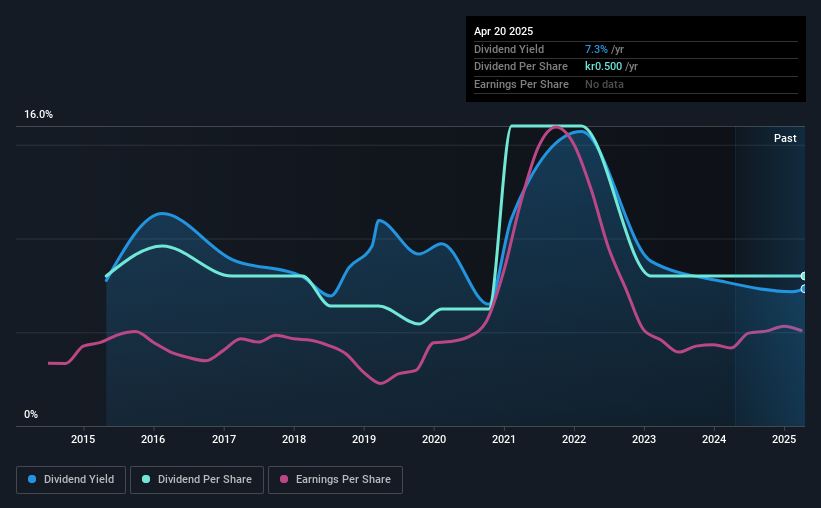Click the 2022 x-axis label

click(574, 439)
